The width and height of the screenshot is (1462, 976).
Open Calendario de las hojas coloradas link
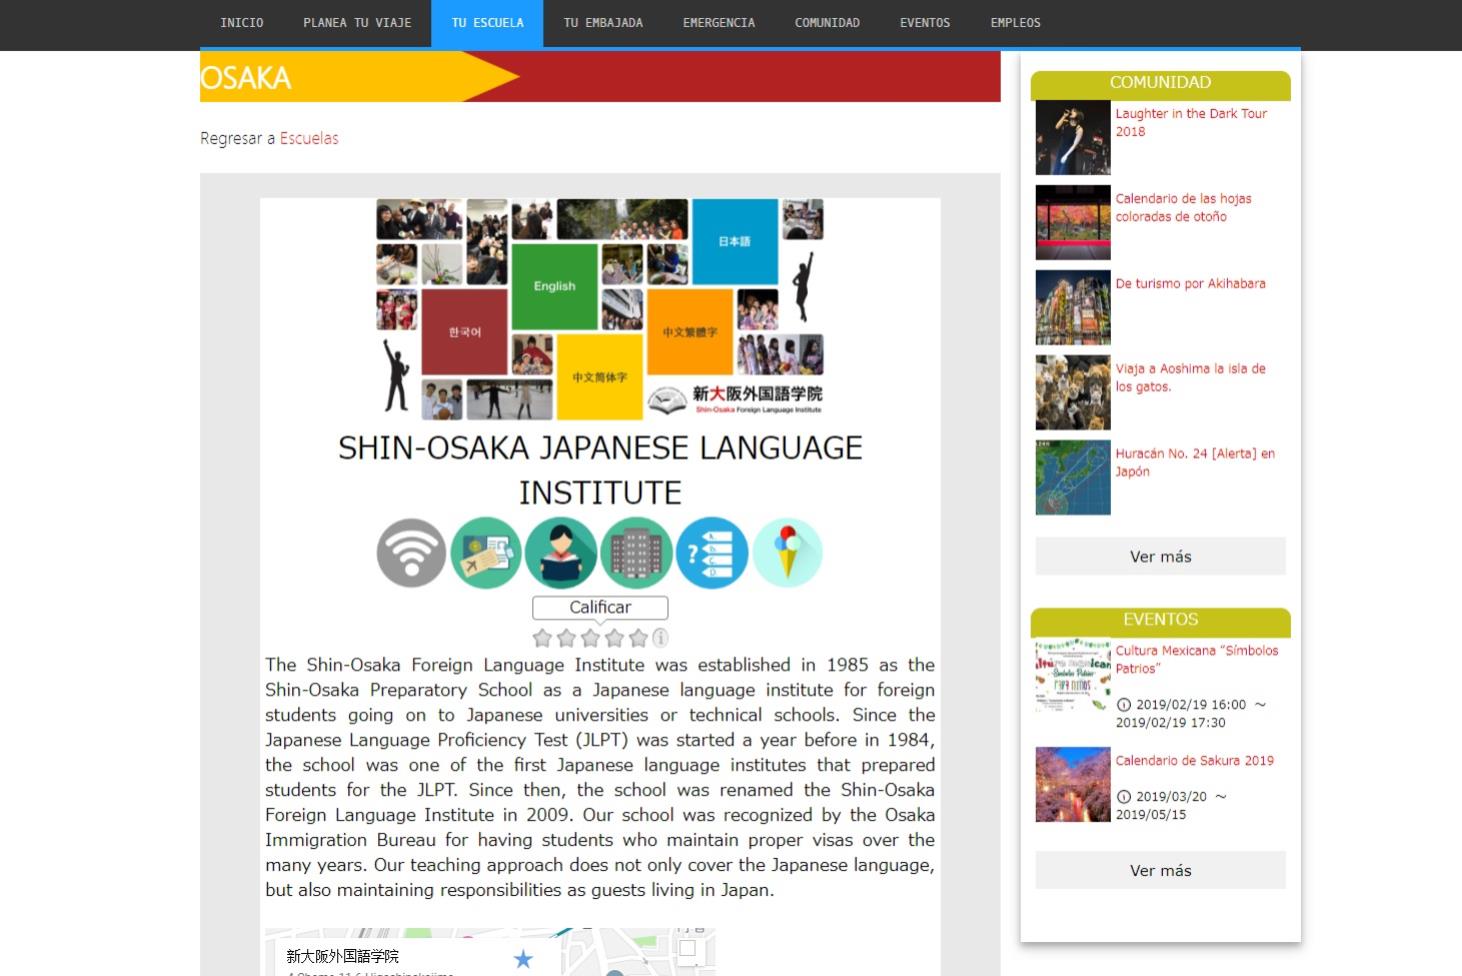click(x=1183, y=207)
